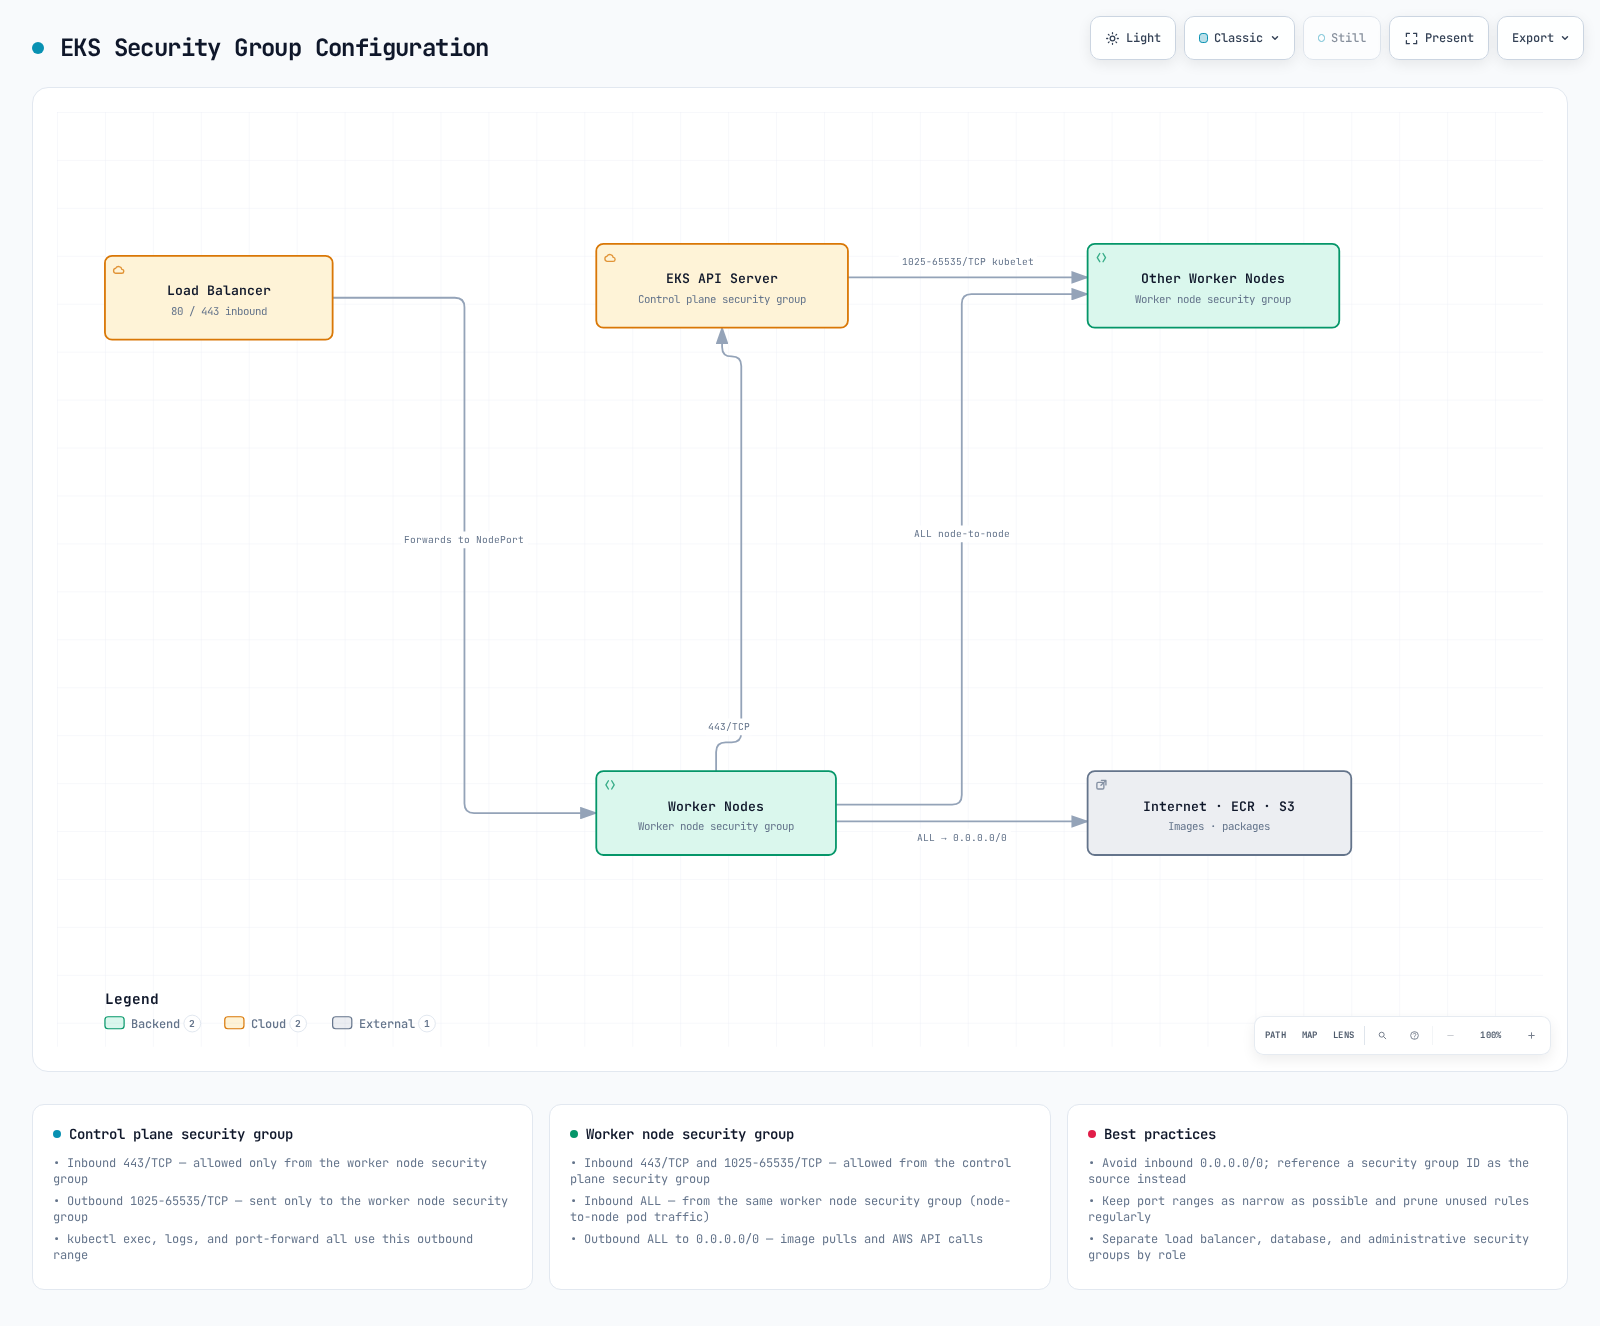Click the magnifier search icon
Image resolution: width=1600 pixels, height=1326 pixels.
(x=1382, y=1035)
